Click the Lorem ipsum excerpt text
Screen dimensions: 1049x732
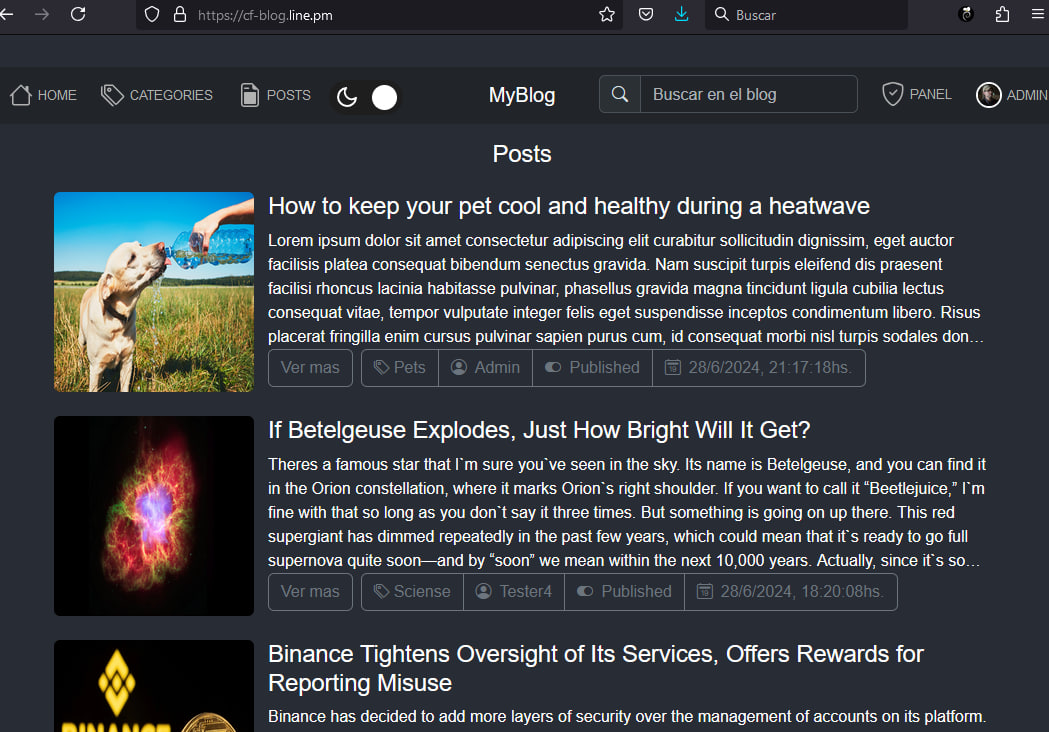pyautogui.click(x=626, y=288)
